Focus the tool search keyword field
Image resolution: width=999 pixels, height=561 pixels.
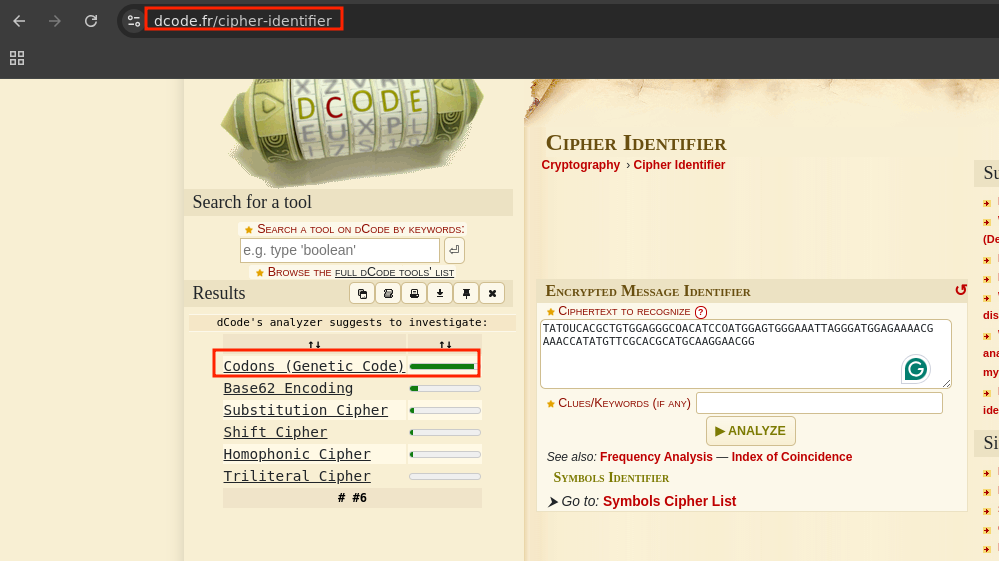point(340,250)
